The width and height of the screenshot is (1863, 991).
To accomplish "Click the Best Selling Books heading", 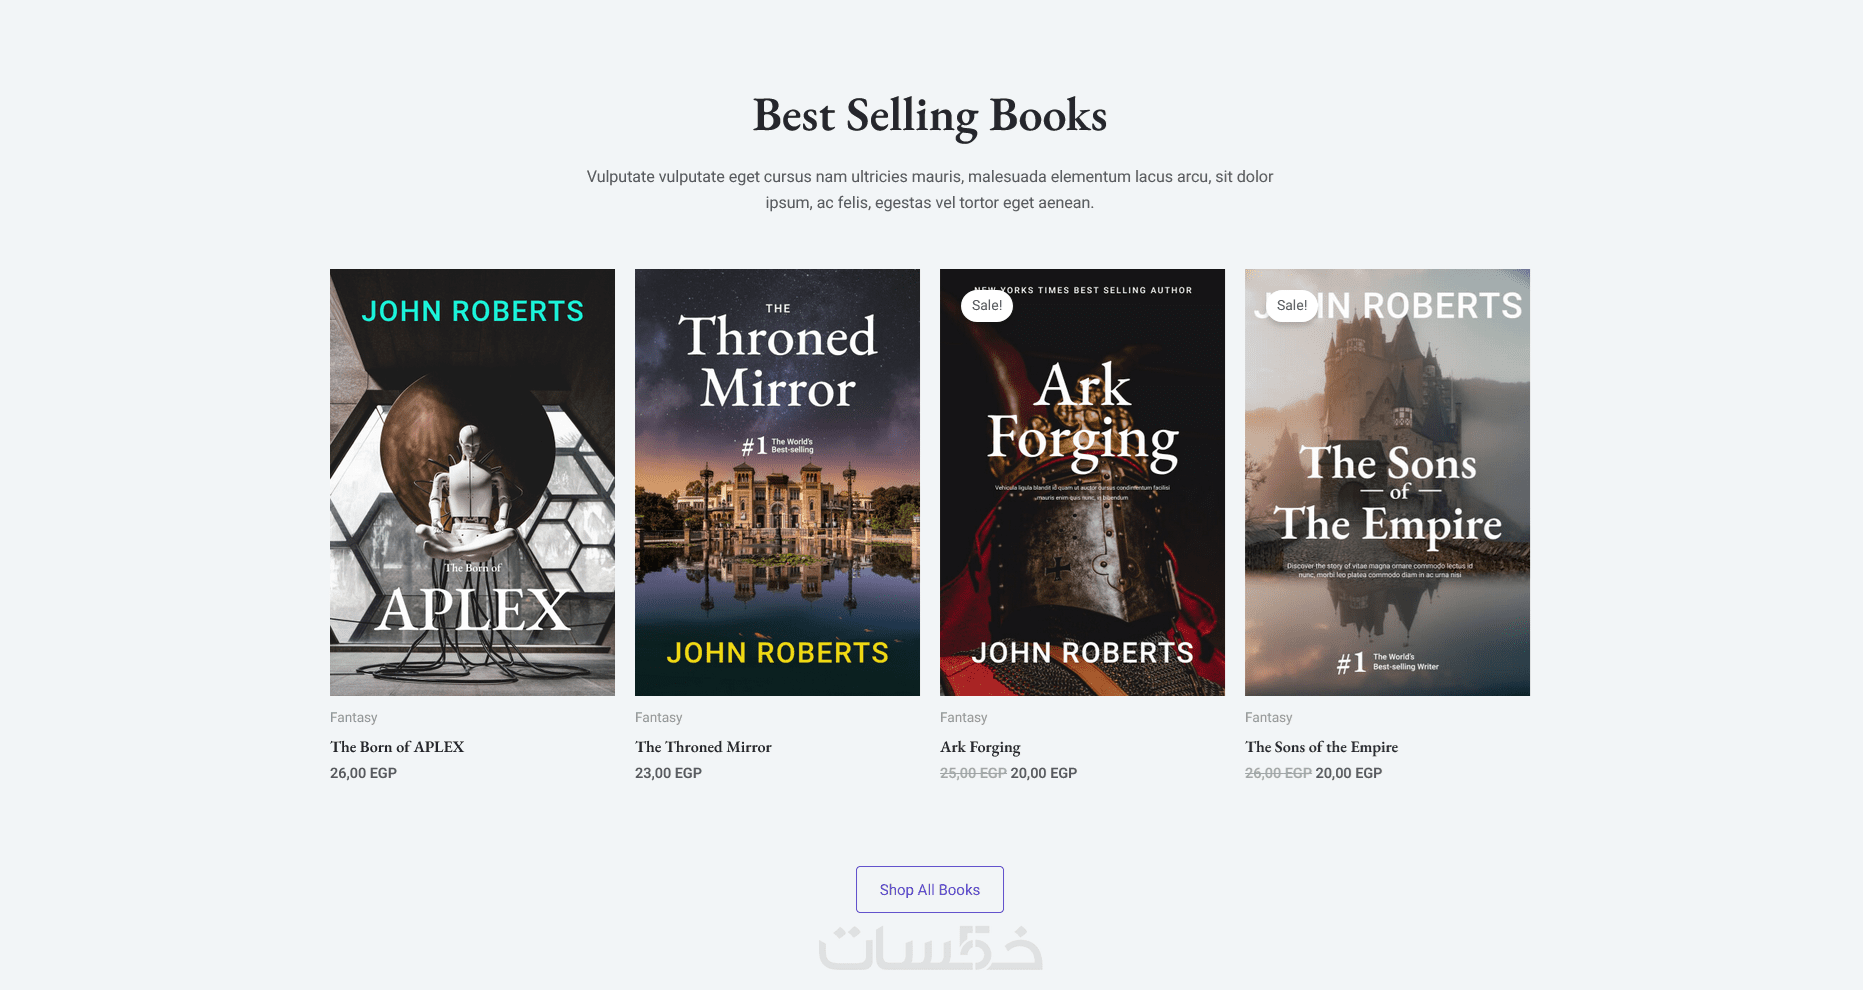I will click(x=929, y=115).
